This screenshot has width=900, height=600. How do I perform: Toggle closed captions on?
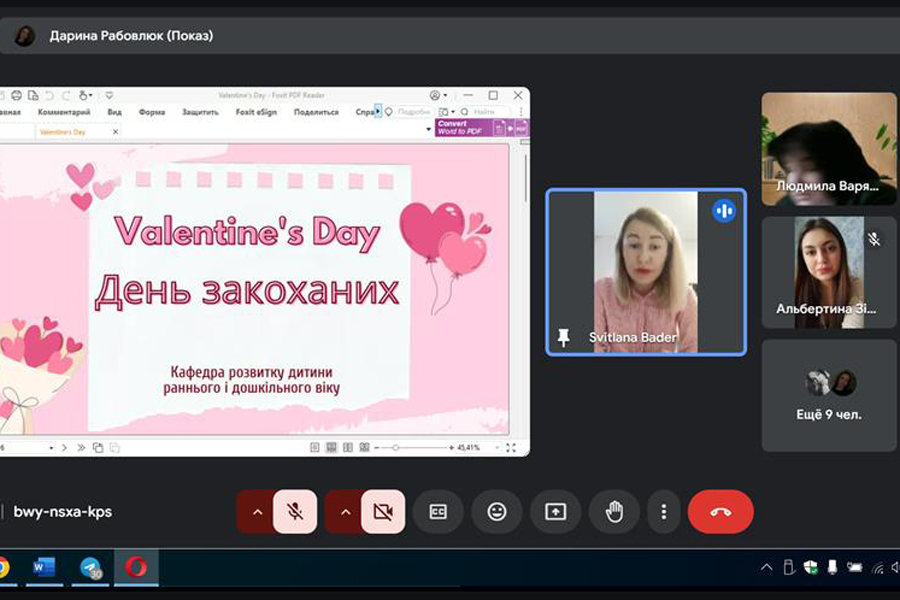[x=438, y=512]
